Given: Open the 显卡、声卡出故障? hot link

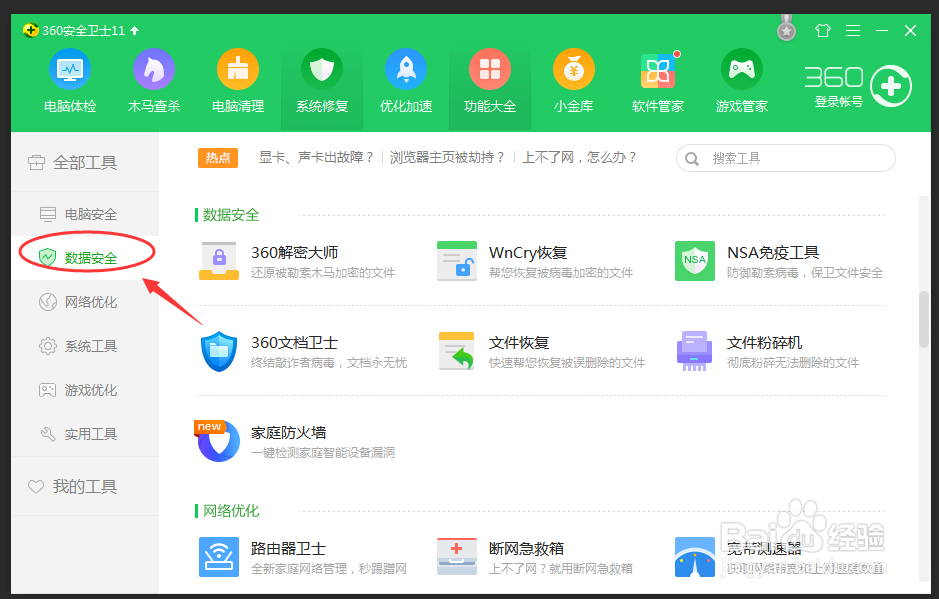Looking at the screenshot, I should (x=316, y=158).
